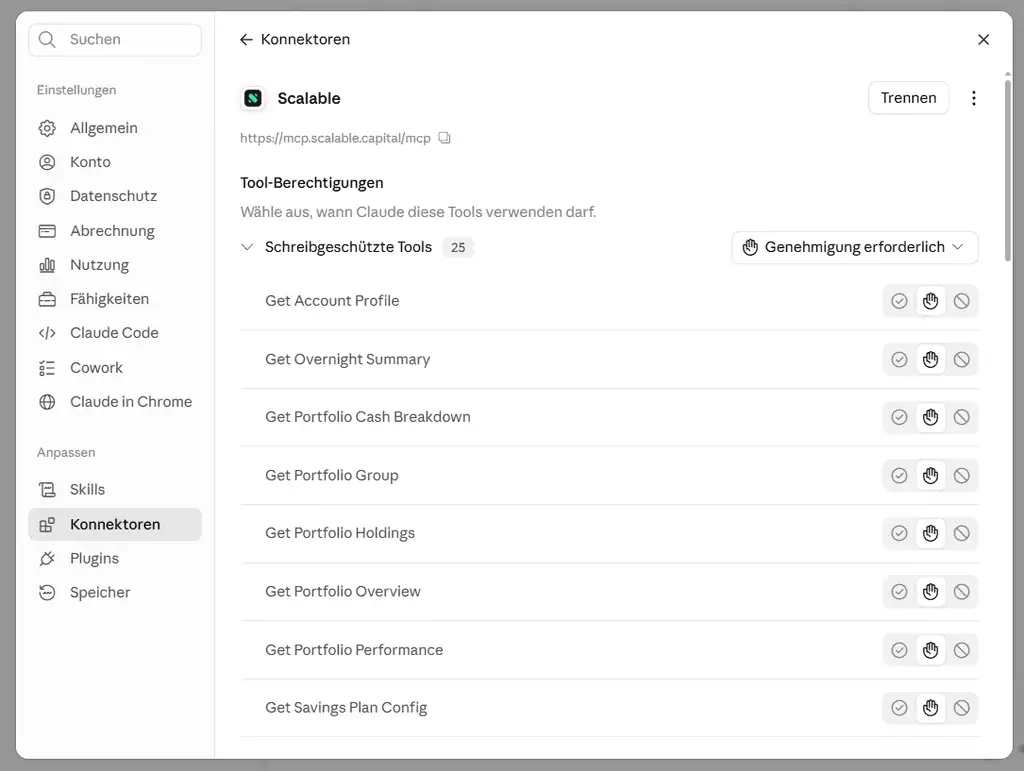Block Get Account Profile tool
The image size is (1024, 771).
pyautogui.click(x=961, y=301)
